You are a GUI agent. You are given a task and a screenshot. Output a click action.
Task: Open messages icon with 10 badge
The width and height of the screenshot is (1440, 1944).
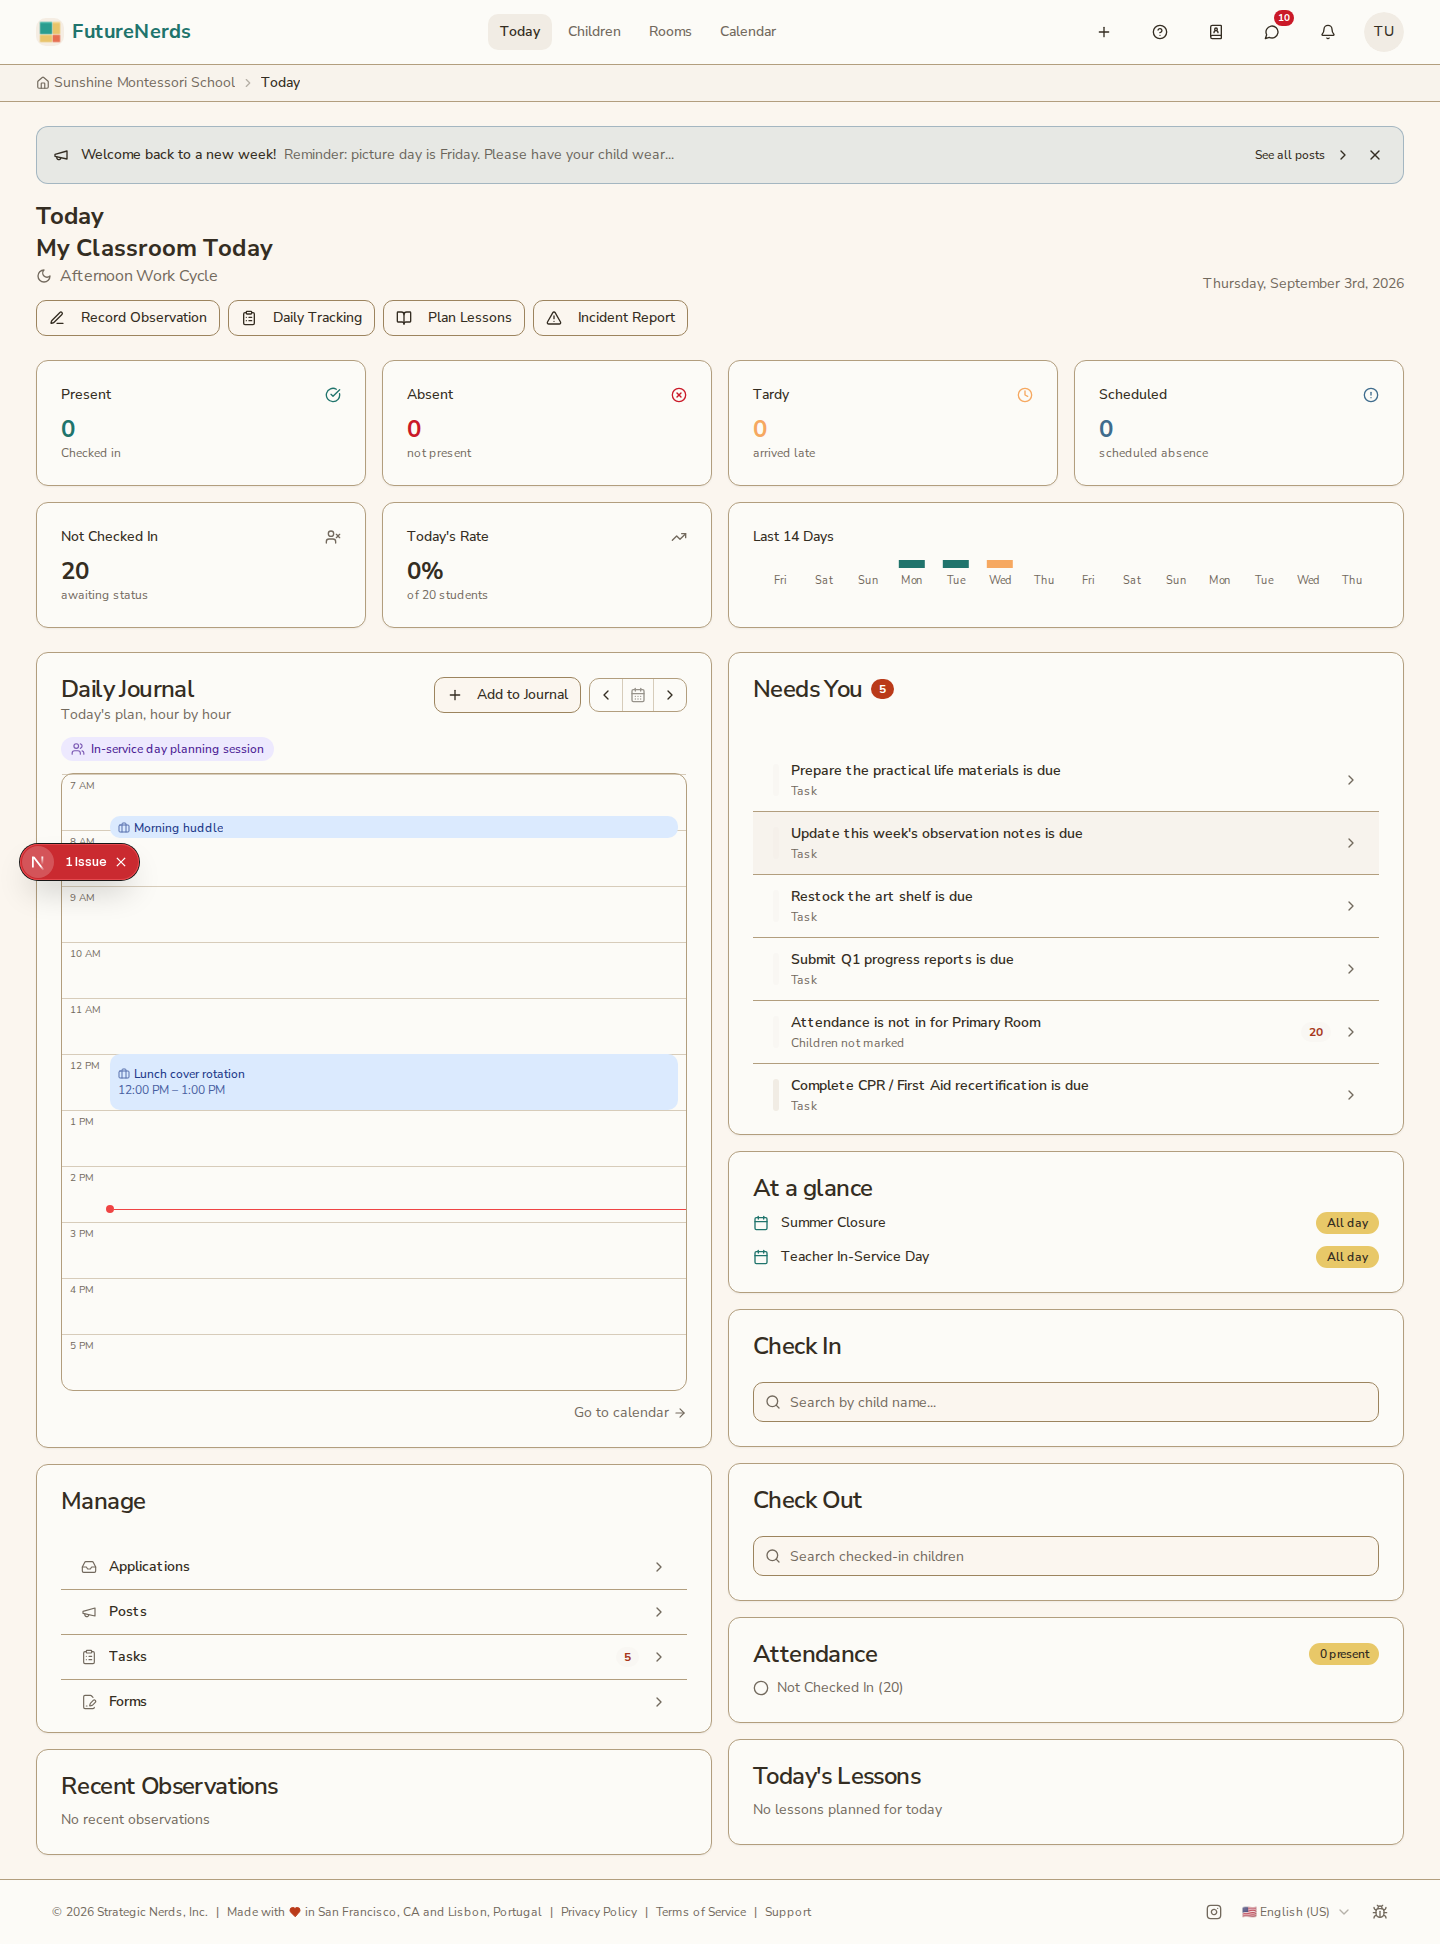[x=1272, y=32]
